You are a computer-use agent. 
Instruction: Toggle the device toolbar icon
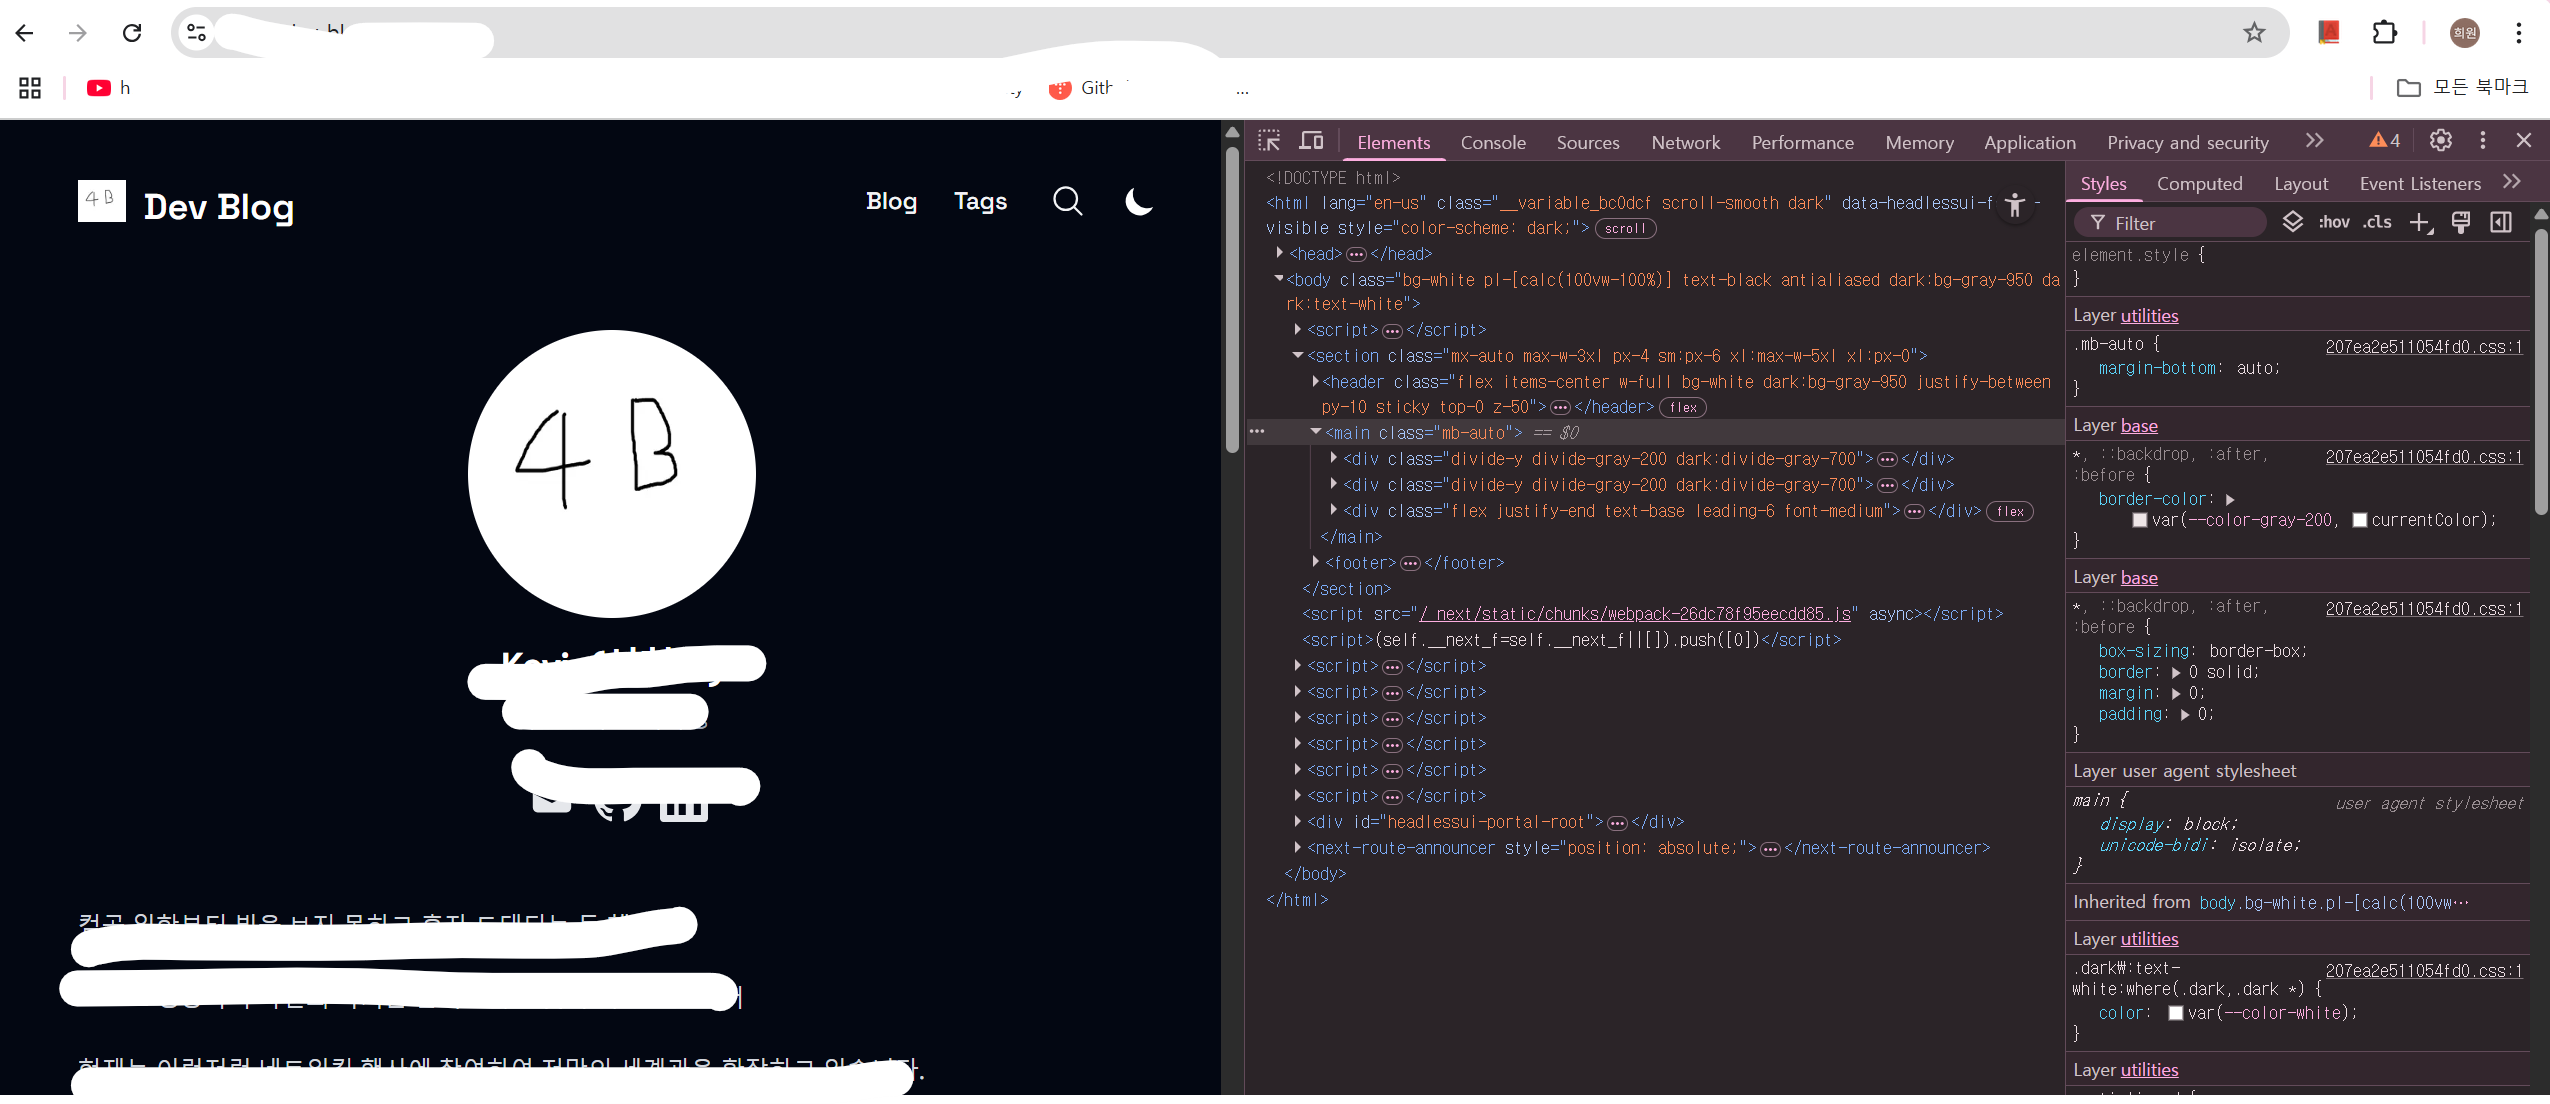point(1311,141)
